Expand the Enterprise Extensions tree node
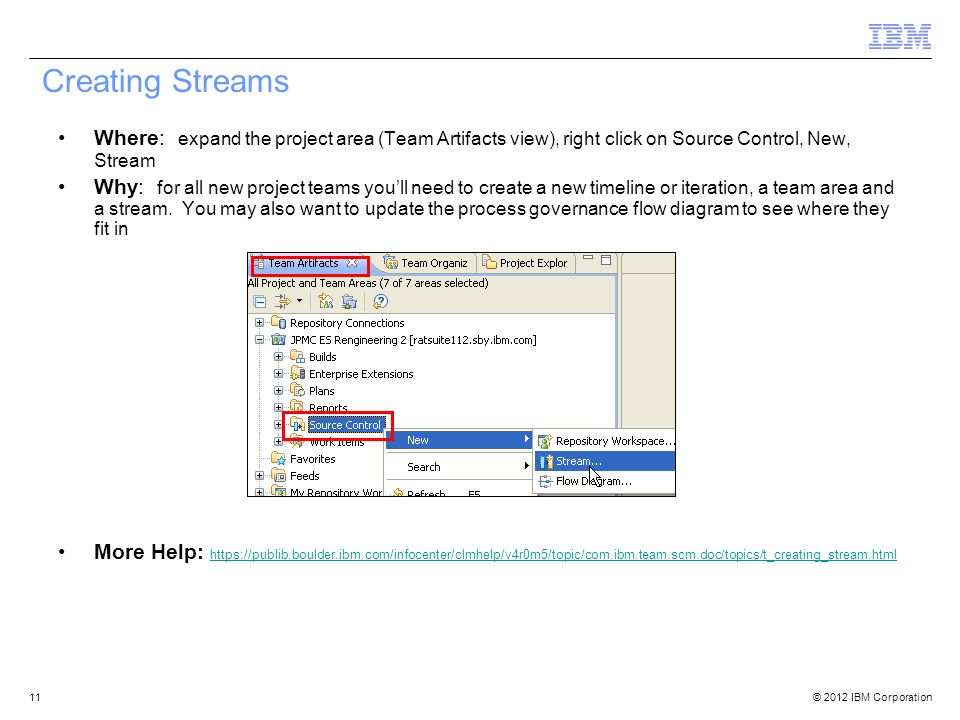This screenshot has height=720, width=960. click(x=279, y=373)
